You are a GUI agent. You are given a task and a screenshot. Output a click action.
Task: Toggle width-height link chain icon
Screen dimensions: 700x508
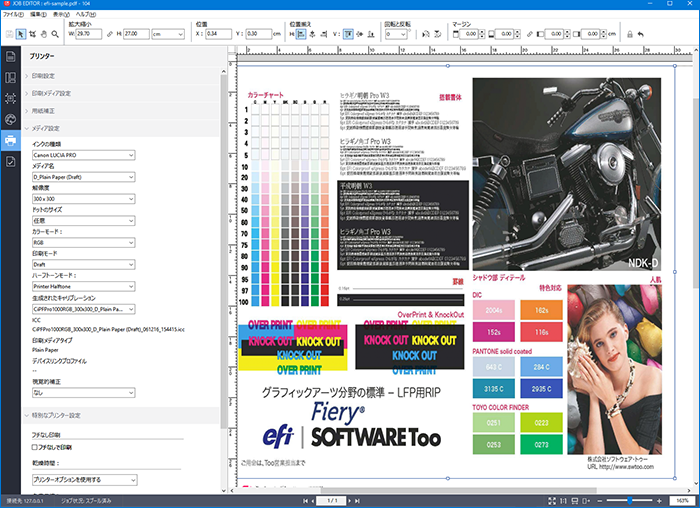tap(110, 34)
